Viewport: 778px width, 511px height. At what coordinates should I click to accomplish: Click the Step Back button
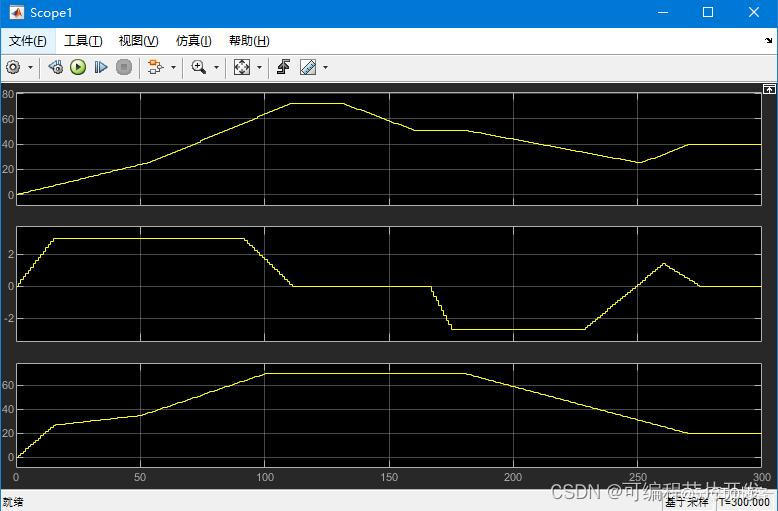coord(55,67)
